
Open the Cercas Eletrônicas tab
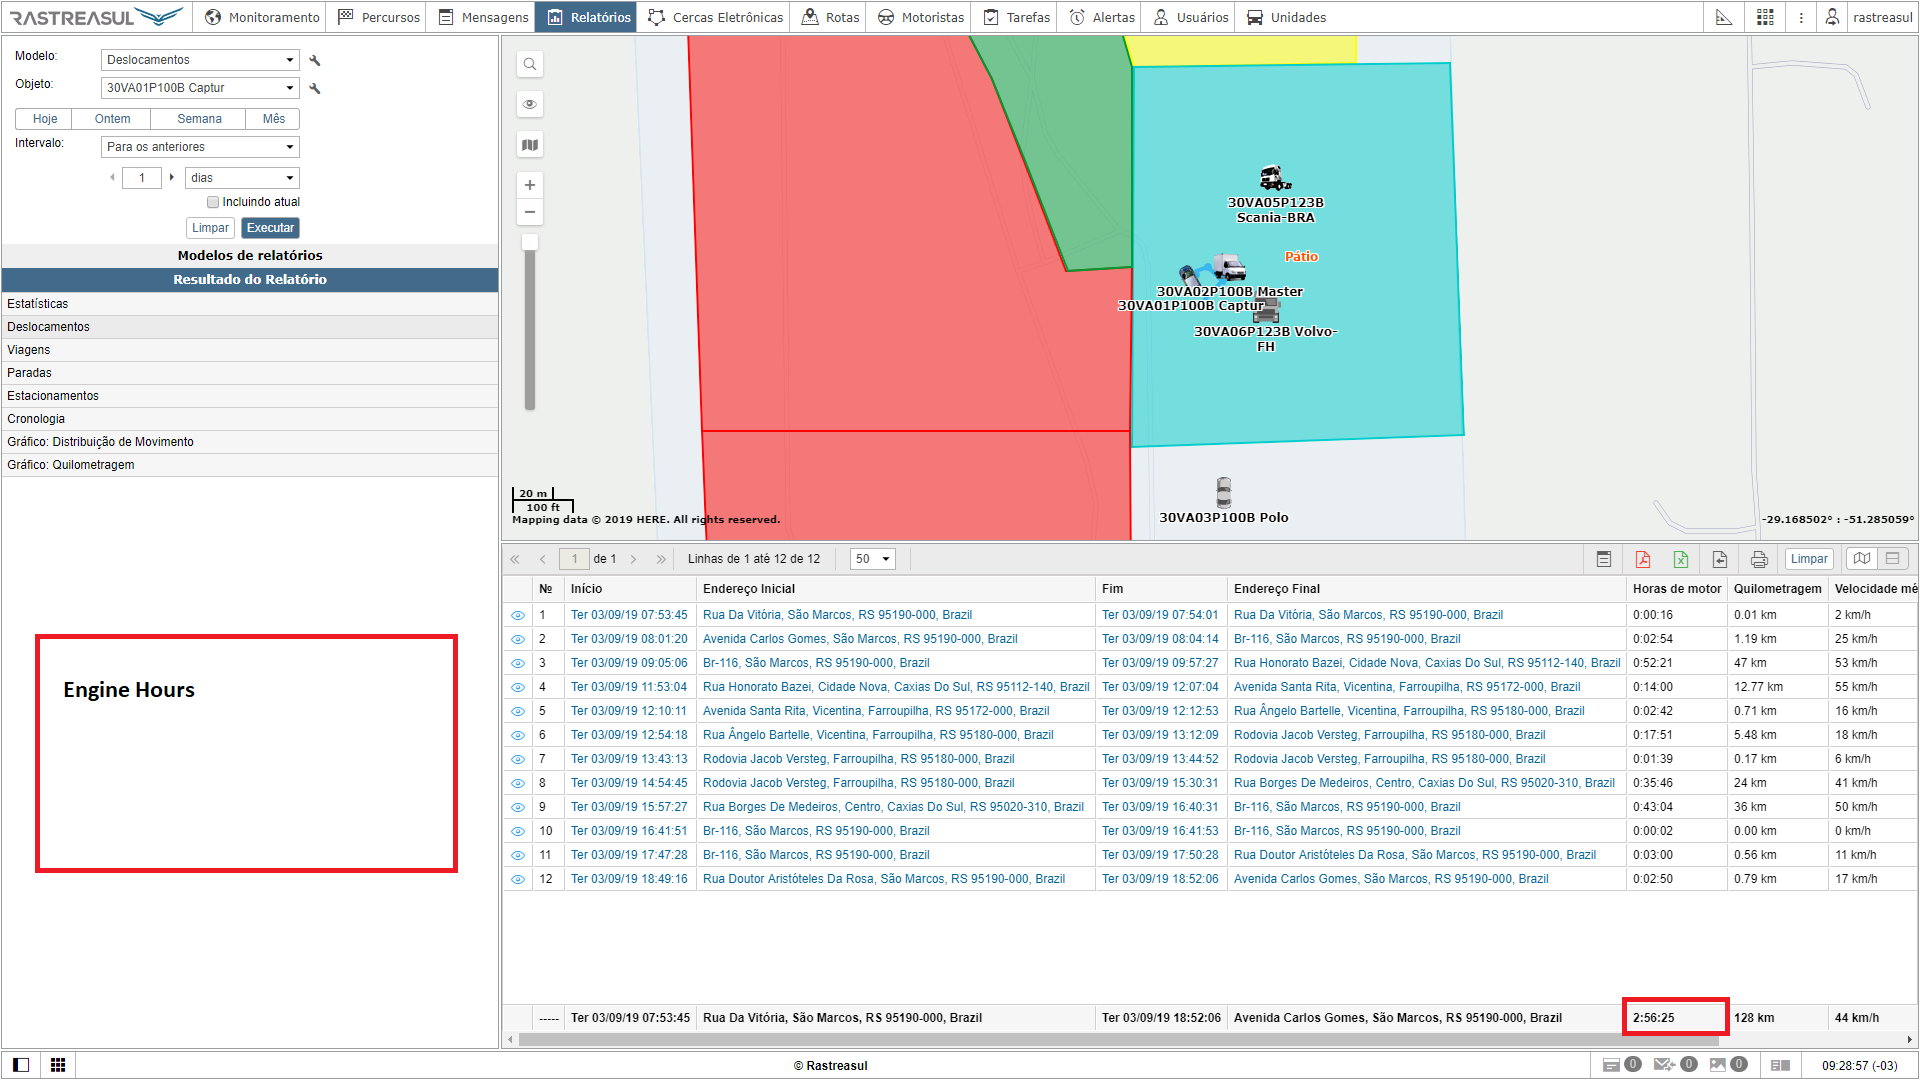click(x=716, y=17)
